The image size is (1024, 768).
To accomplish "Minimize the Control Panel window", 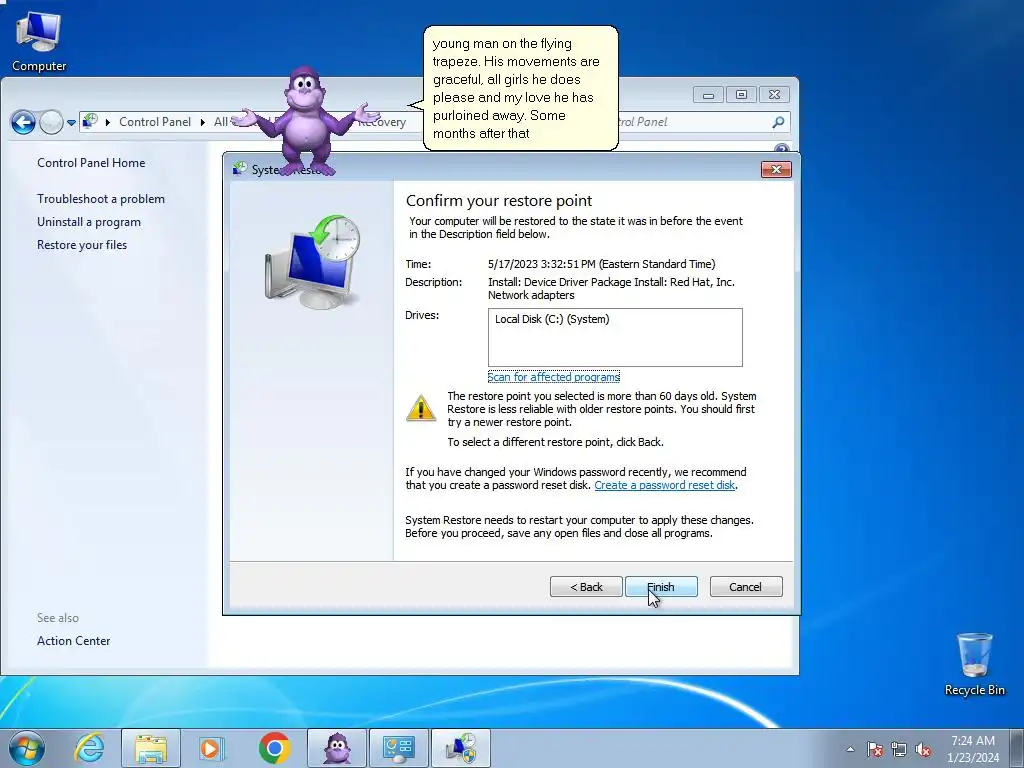I will (708, 95).
